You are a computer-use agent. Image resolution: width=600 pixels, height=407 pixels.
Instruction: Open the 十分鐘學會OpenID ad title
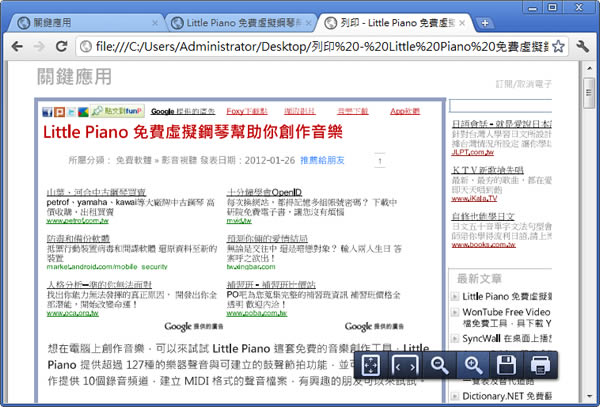pyautogui.click(x=264, y=192)
